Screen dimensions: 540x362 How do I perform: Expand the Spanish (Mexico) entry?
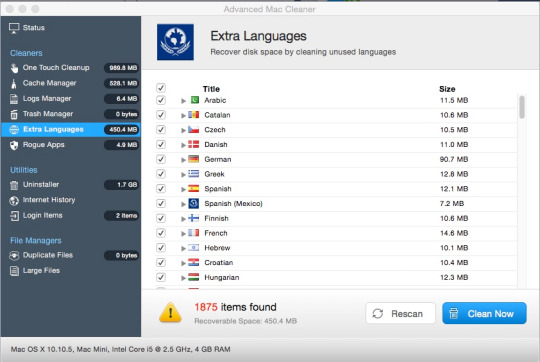[x=183, y=204]
